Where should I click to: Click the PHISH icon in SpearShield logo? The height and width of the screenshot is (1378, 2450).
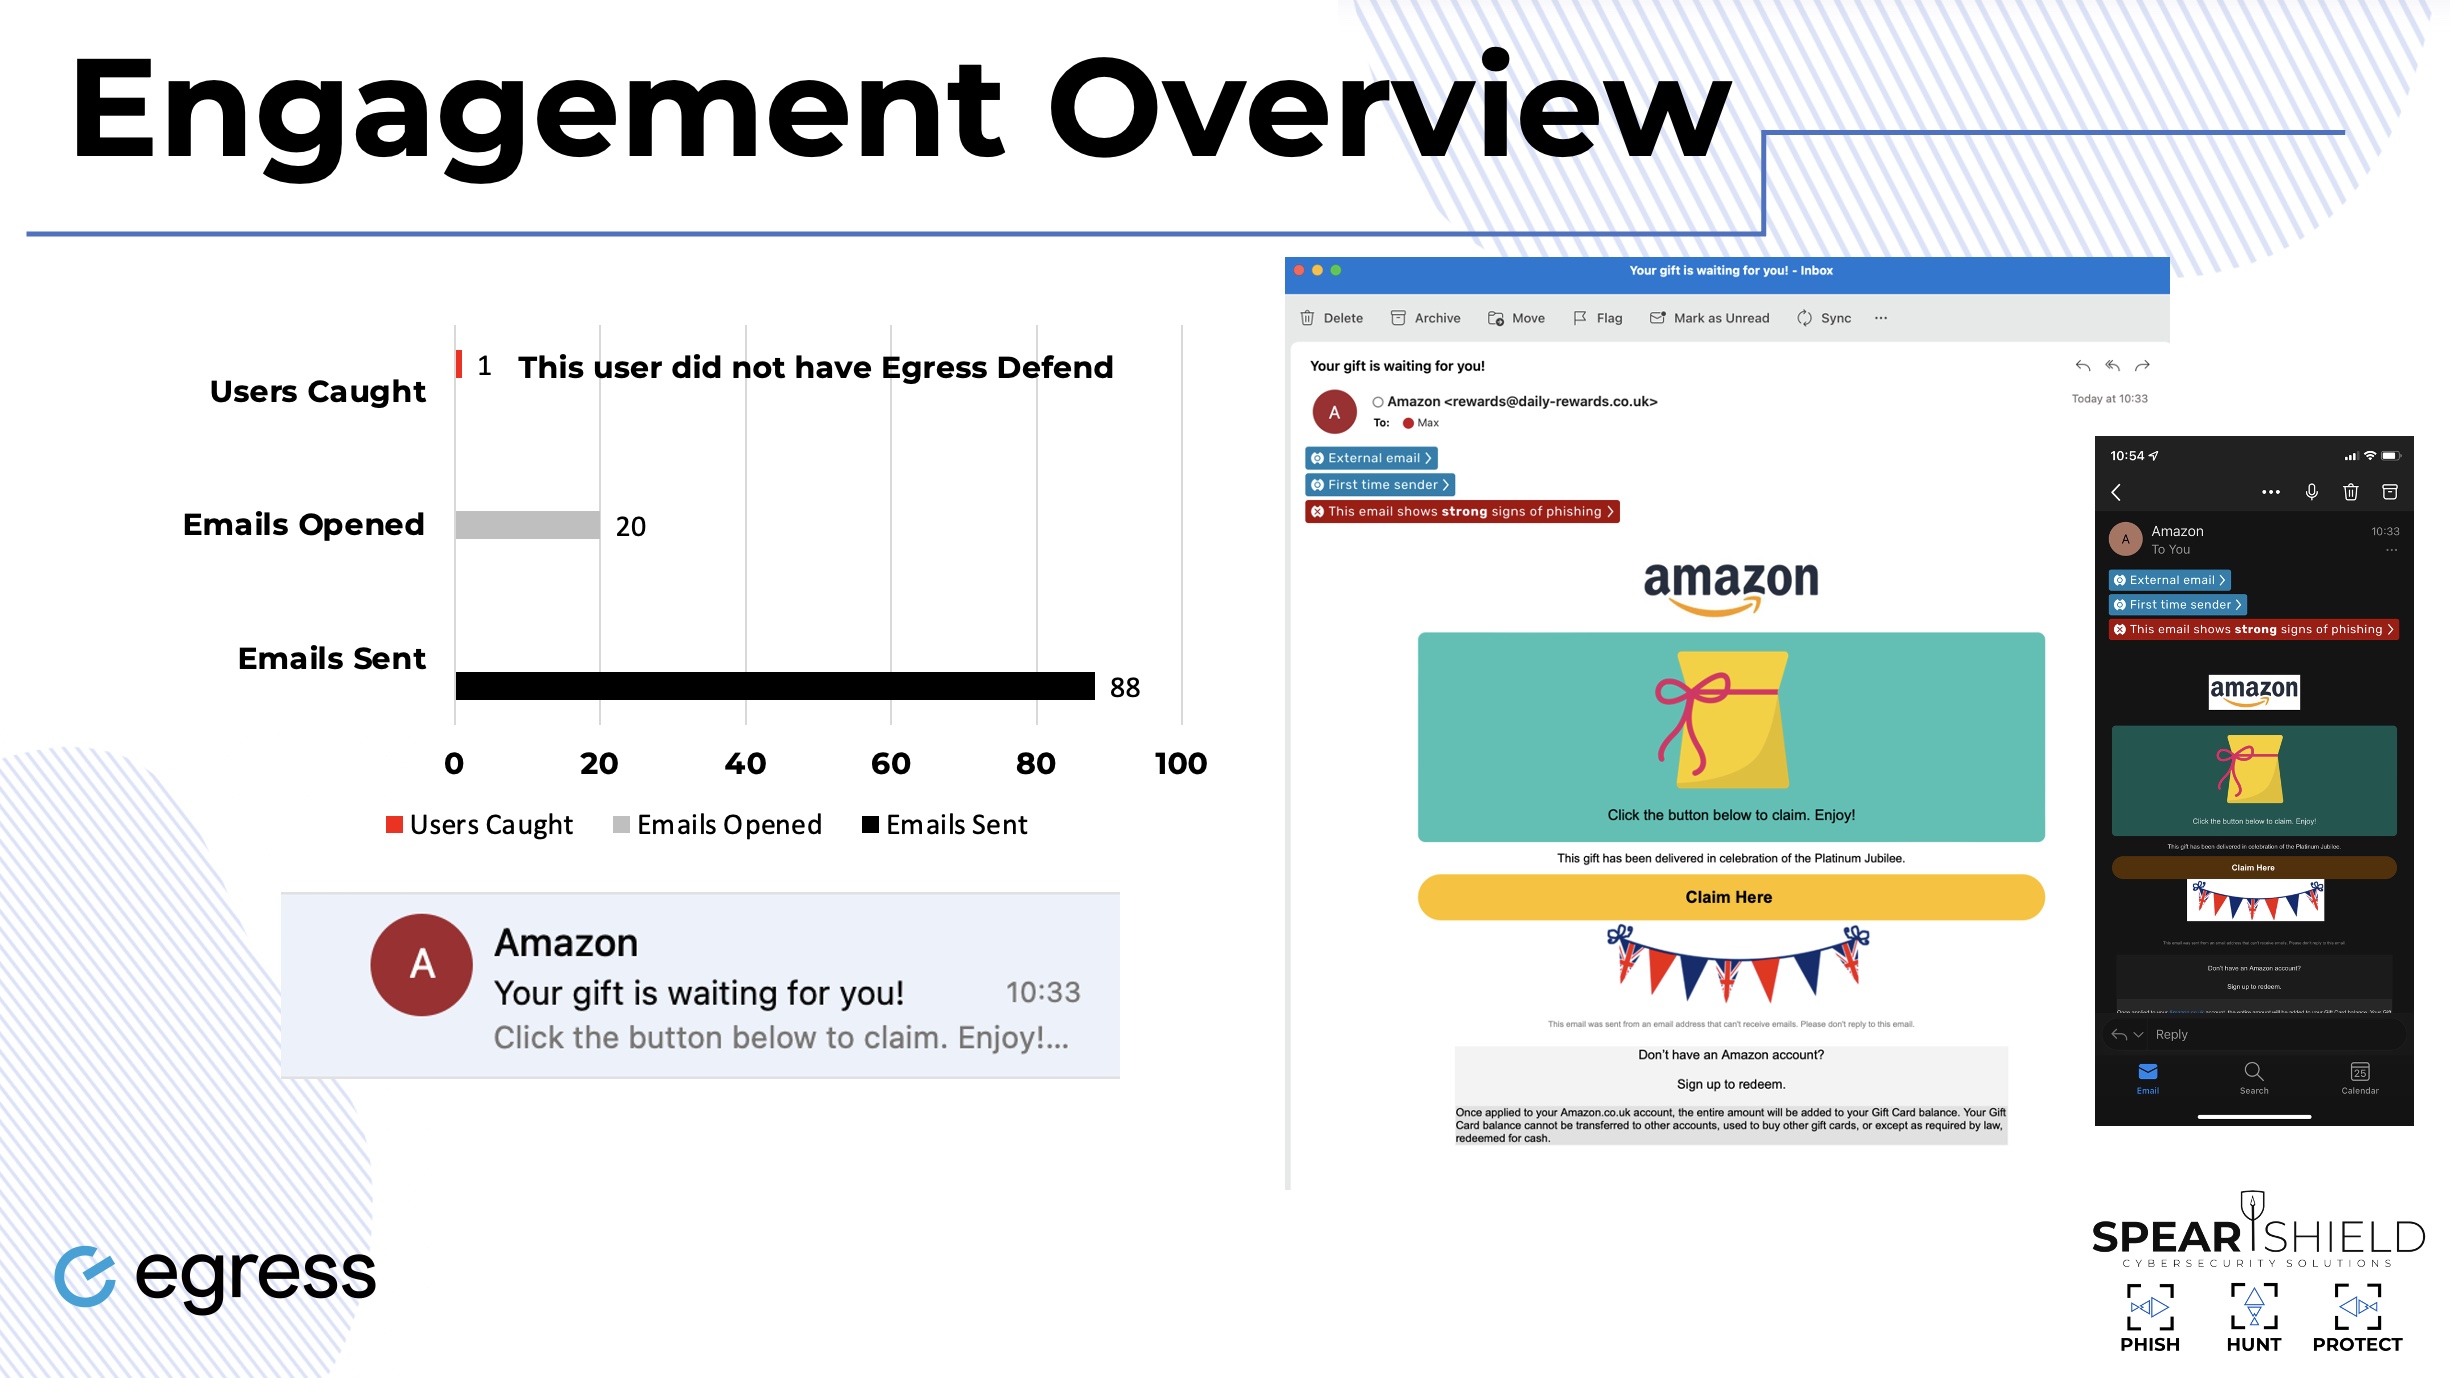(2150, 1306)
